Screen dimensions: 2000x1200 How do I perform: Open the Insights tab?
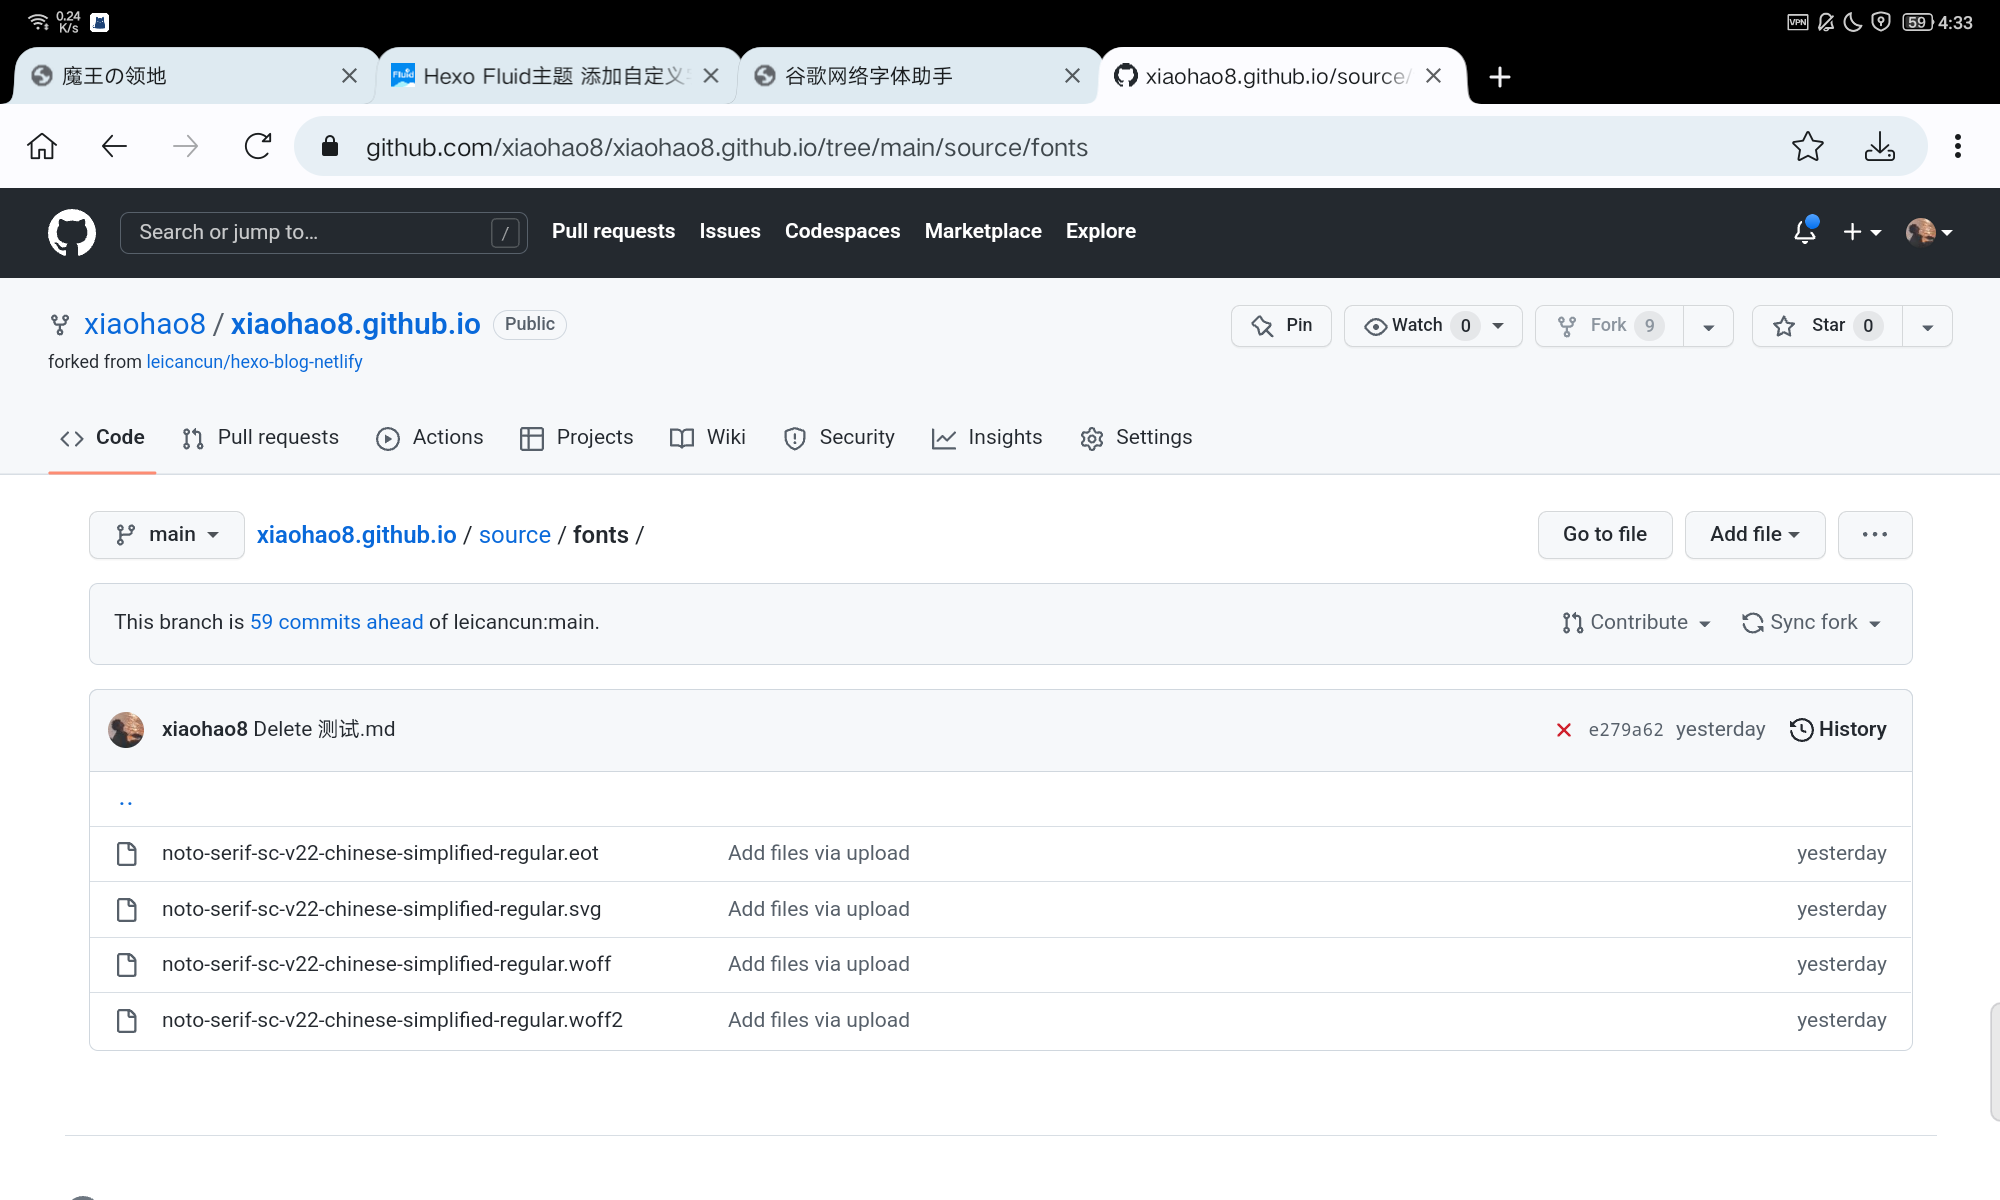(x=987, y=438)
